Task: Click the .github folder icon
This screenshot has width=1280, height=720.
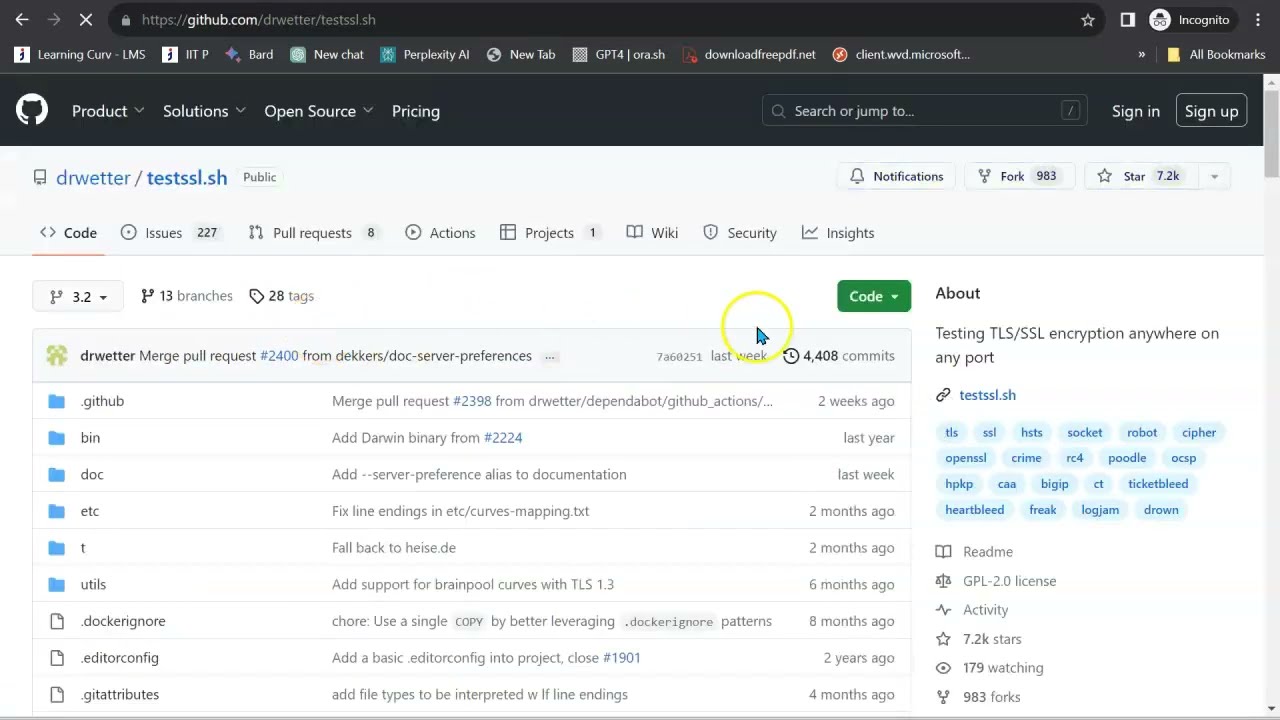Action: tap(57, 401)
